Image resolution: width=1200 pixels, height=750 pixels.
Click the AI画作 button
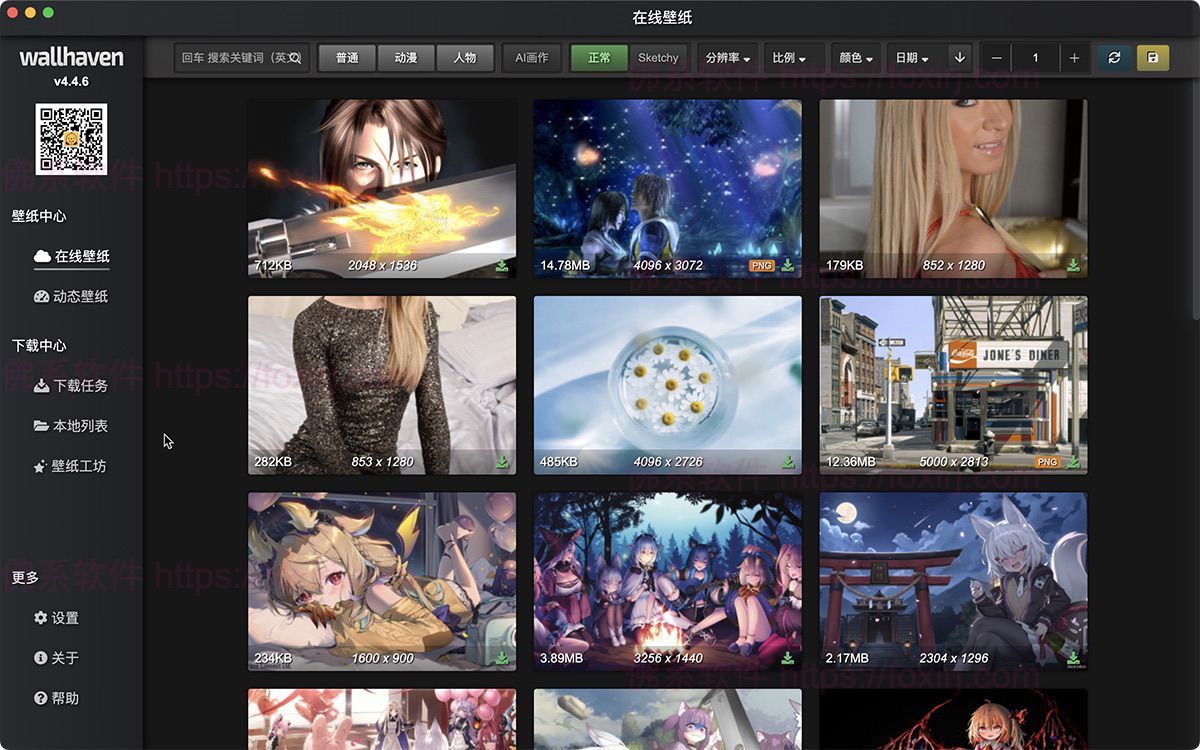tap(531, 58)
